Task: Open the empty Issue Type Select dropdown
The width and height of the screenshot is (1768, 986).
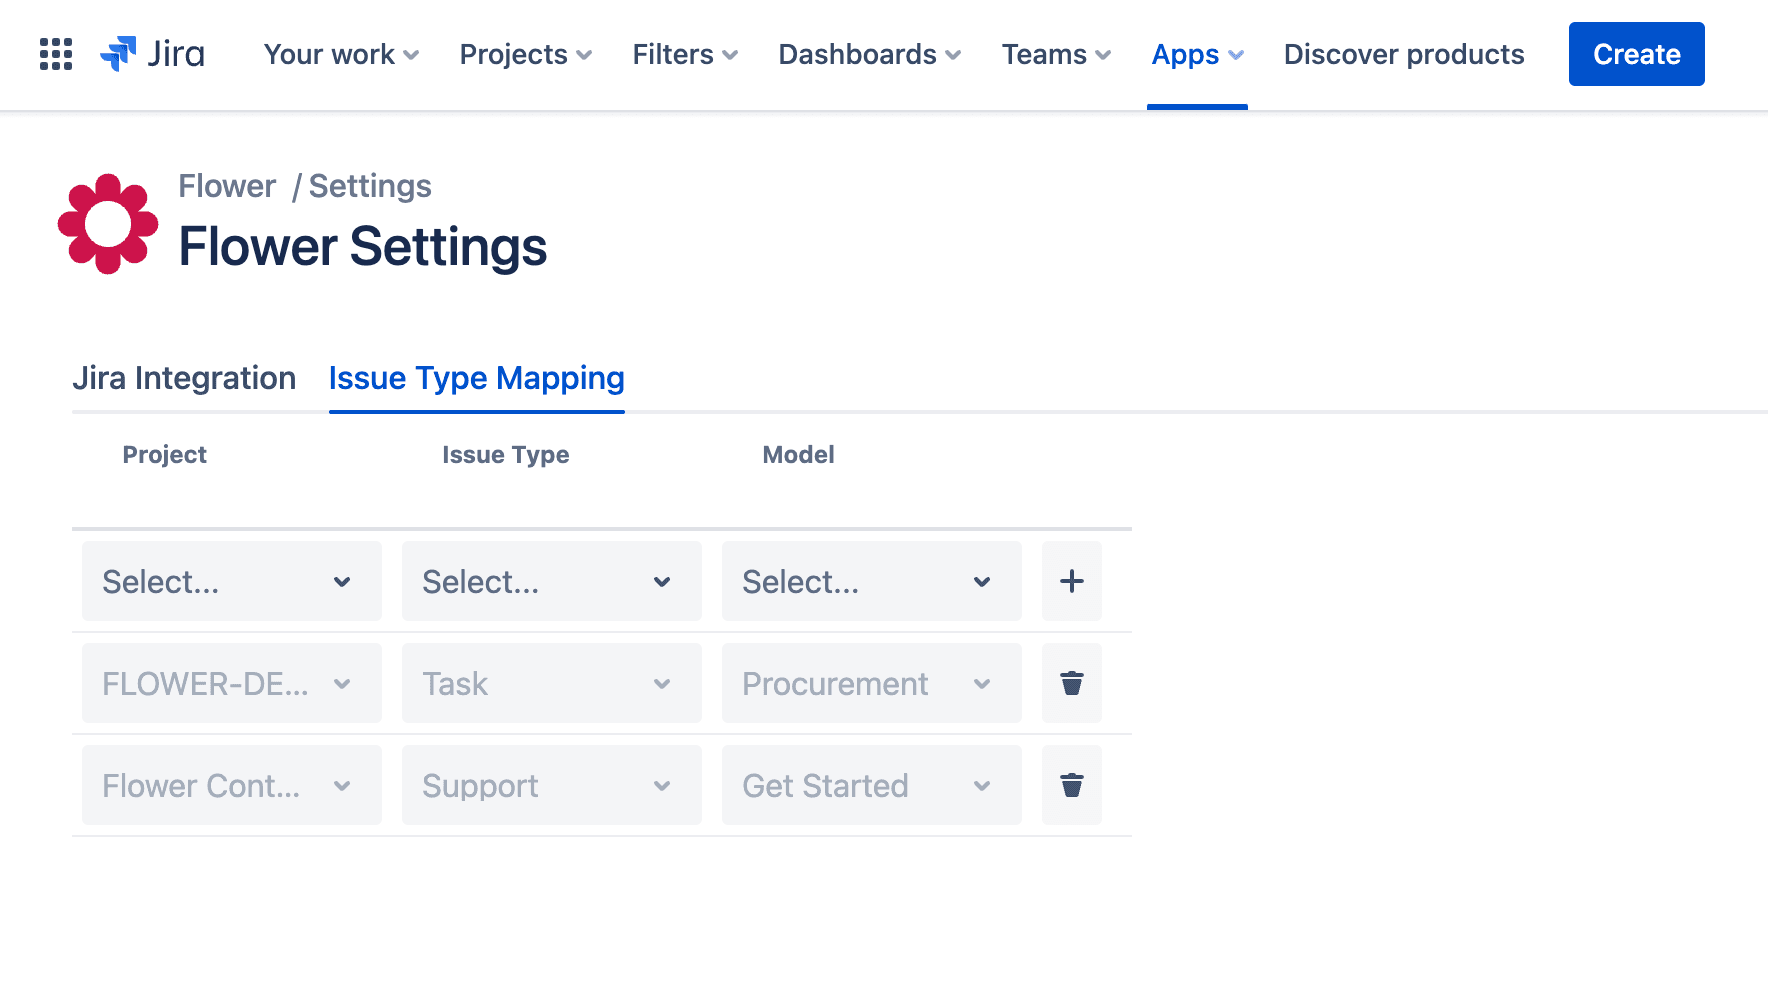Action: point(551,581)
